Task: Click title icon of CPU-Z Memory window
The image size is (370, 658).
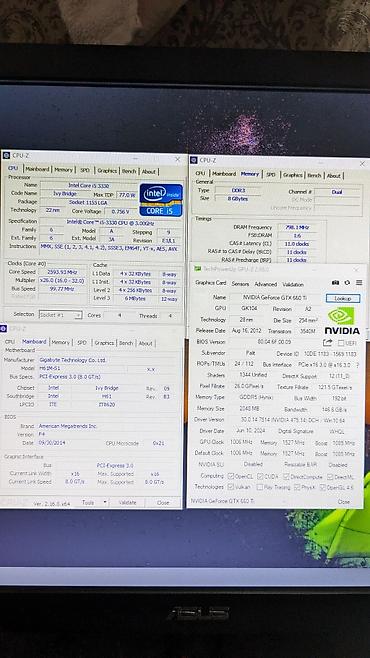Action: tap(194, 160)
